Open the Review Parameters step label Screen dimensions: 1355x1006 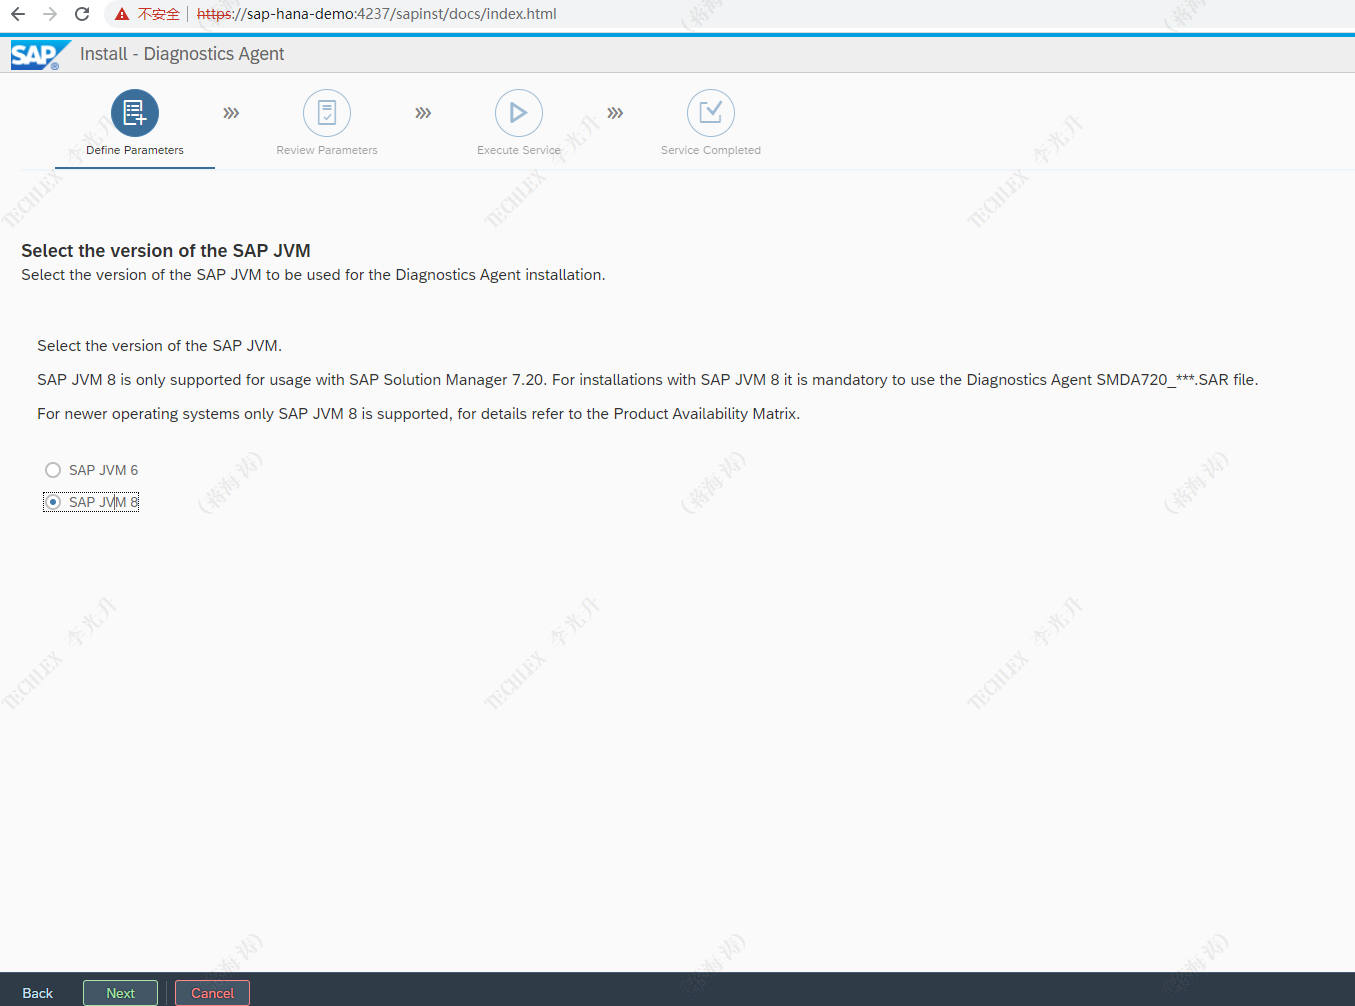327,150
